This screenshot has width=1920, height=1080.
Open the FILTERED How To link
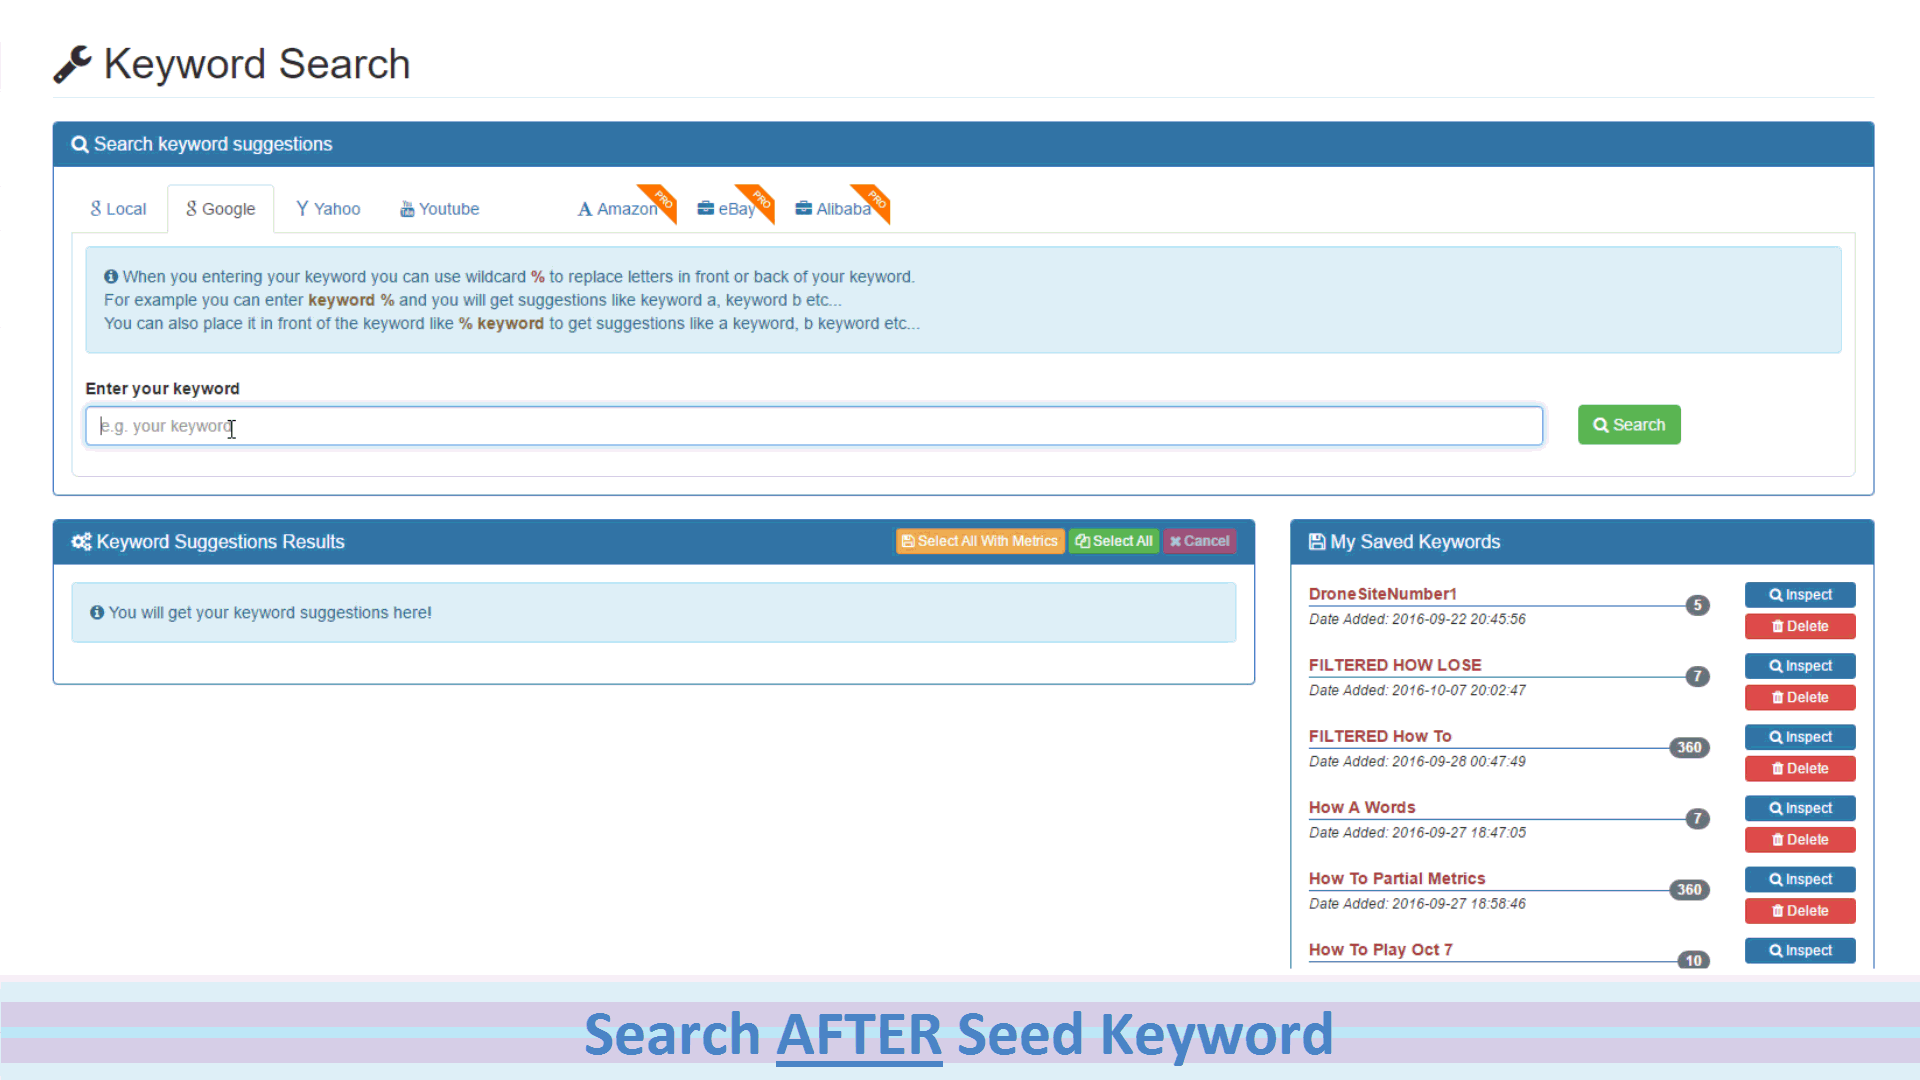point(1380,736)
